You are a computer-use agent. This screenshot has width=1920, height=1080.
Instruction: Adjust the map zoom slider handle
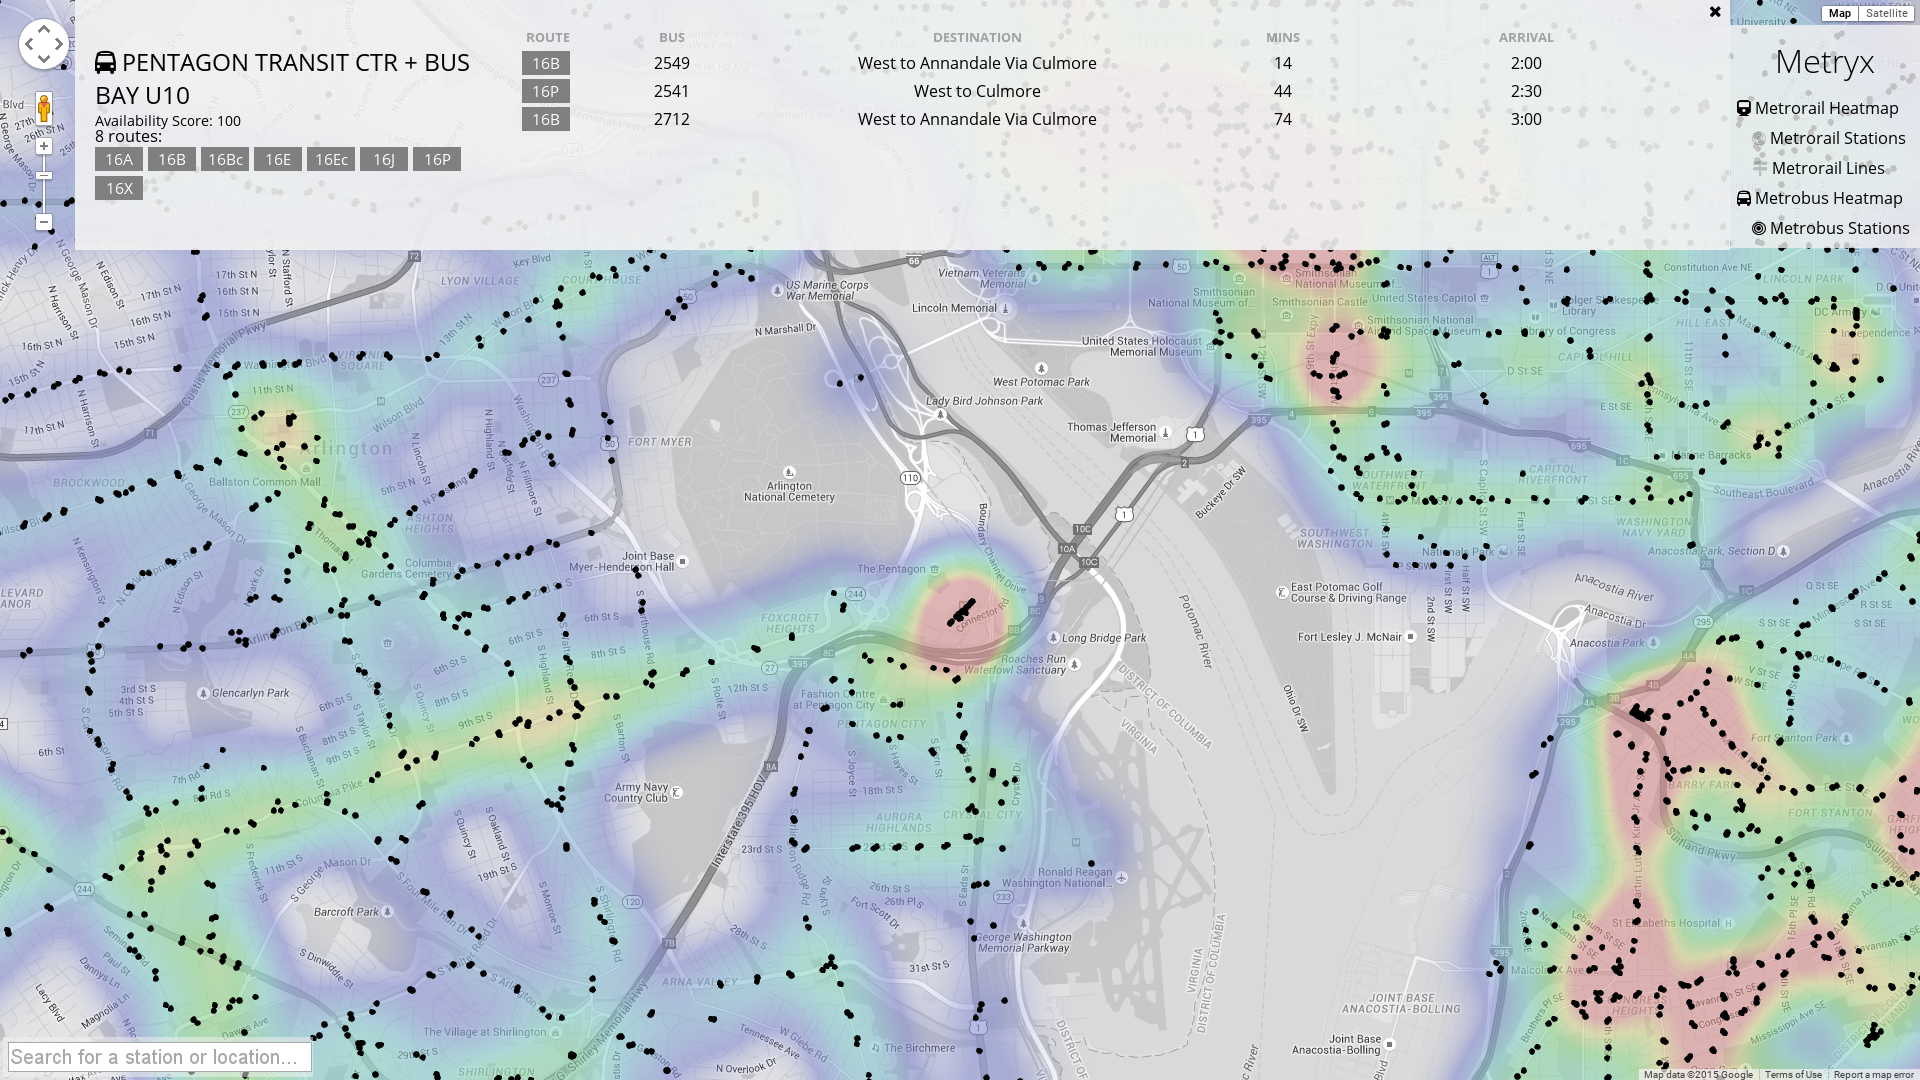coord(44,176)
